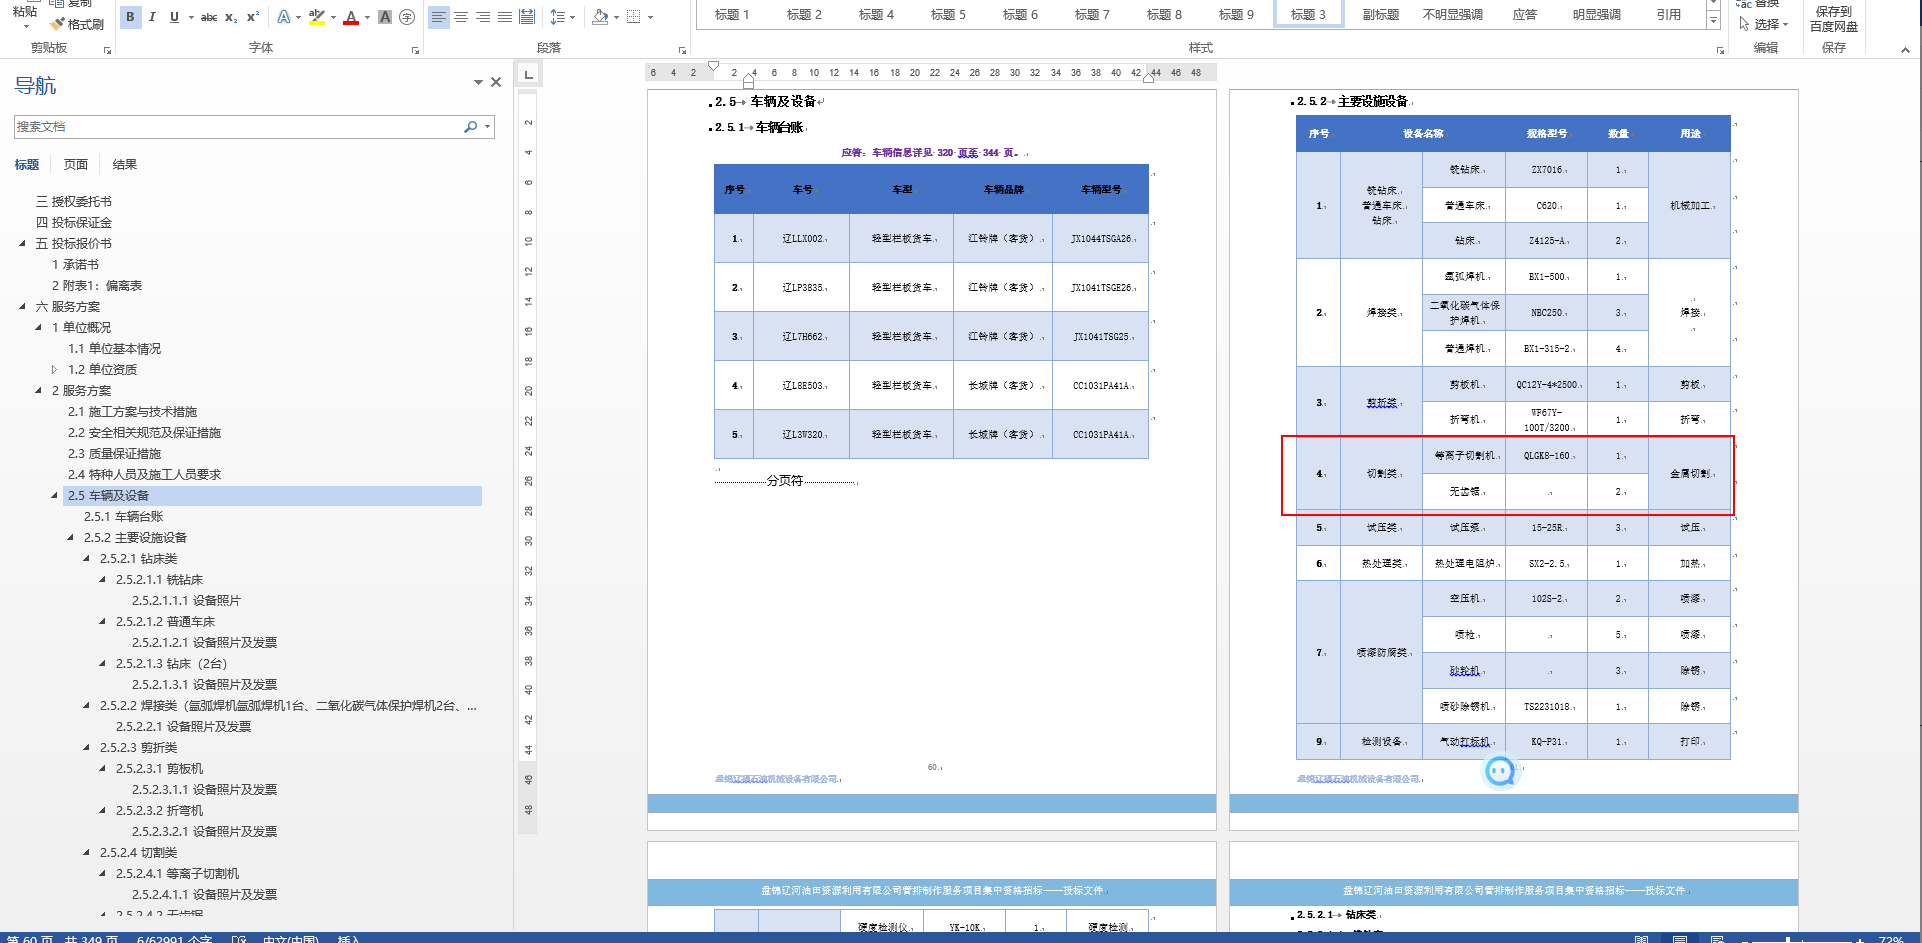Apply yellow text highlight color
The width and height of the screenshot is (1922, 943).
pyautogui.click(x=317, y=17)
